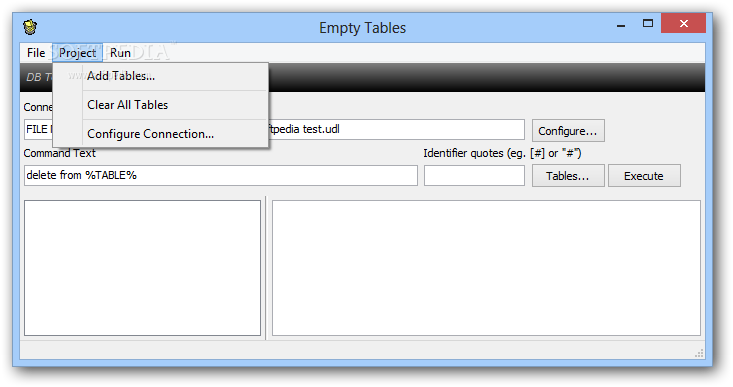Image resolution: width=733 pixels, height=387 pixels.
Task: Choose Add Tables... from Project menu
Action: 160,76
